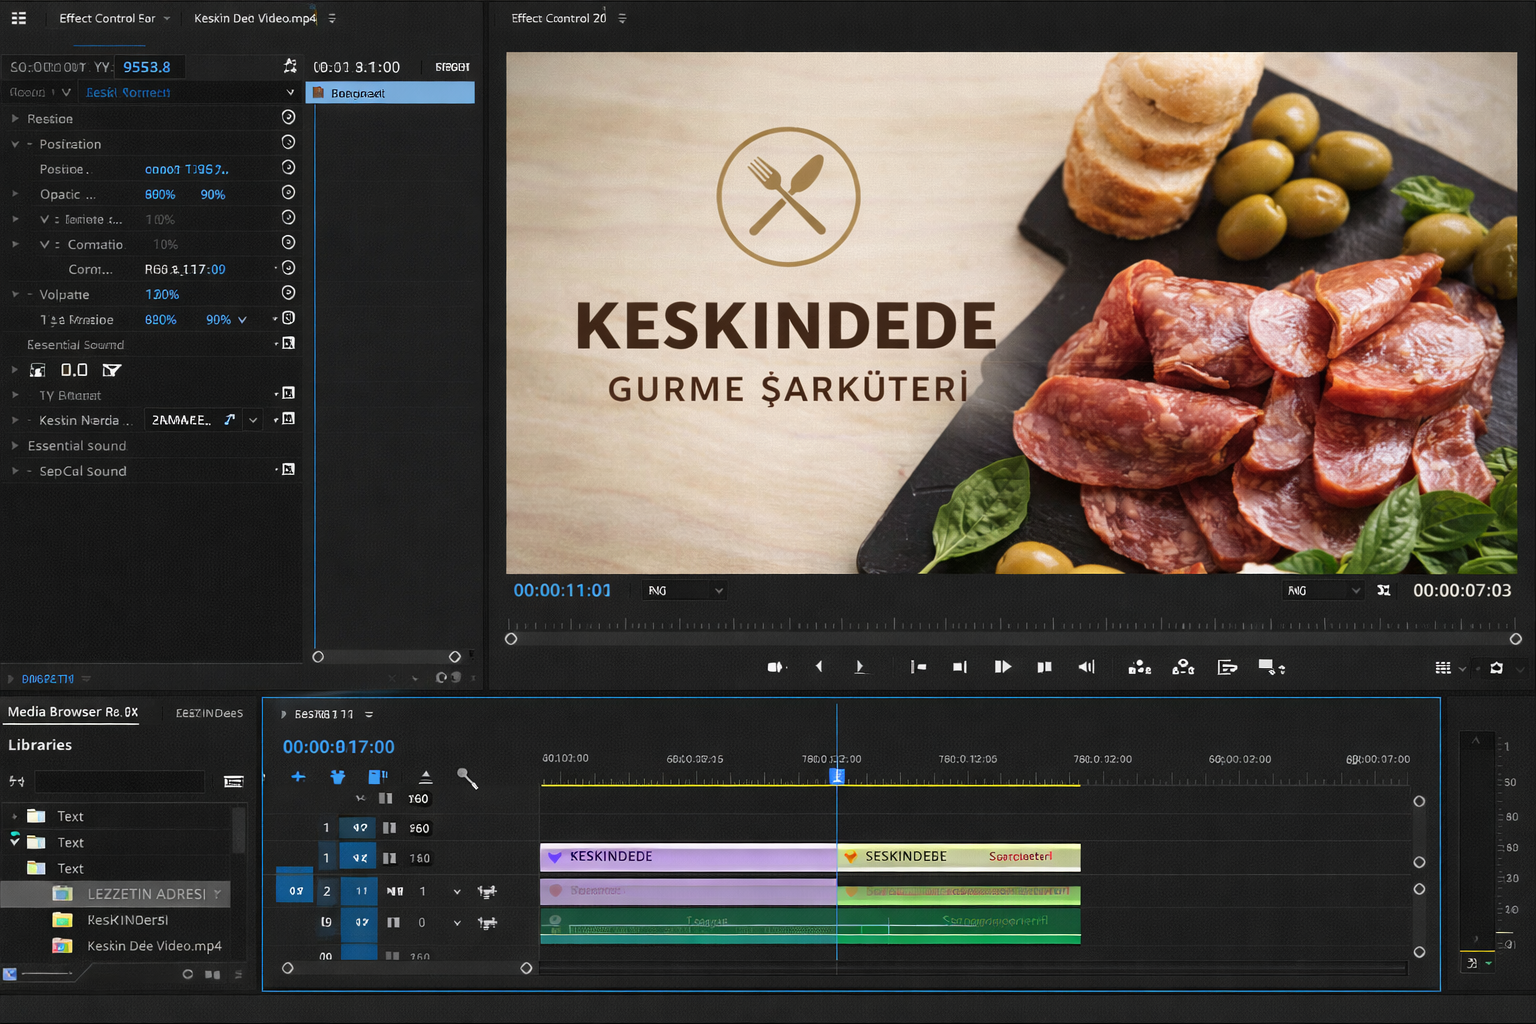Screen dimensions: 1536x1024
Task: Click the step back arrow in transport controls
Action: click(x=819, y=667)
